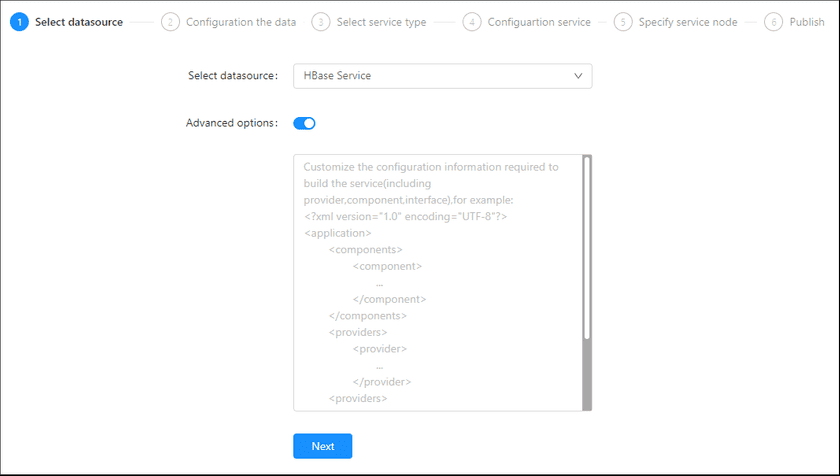The width and height of the screenshot is (840, 476).
Task: Click the step 6 number circle
Action: pos(773,22)
